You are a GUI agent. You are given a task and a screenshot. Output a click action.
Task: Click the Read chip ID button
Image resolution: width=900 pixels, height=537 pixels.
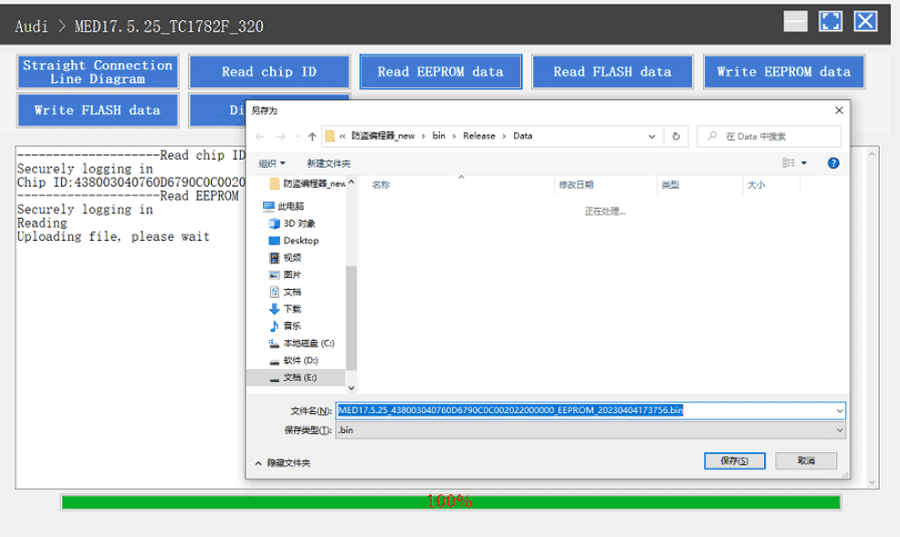269,72
